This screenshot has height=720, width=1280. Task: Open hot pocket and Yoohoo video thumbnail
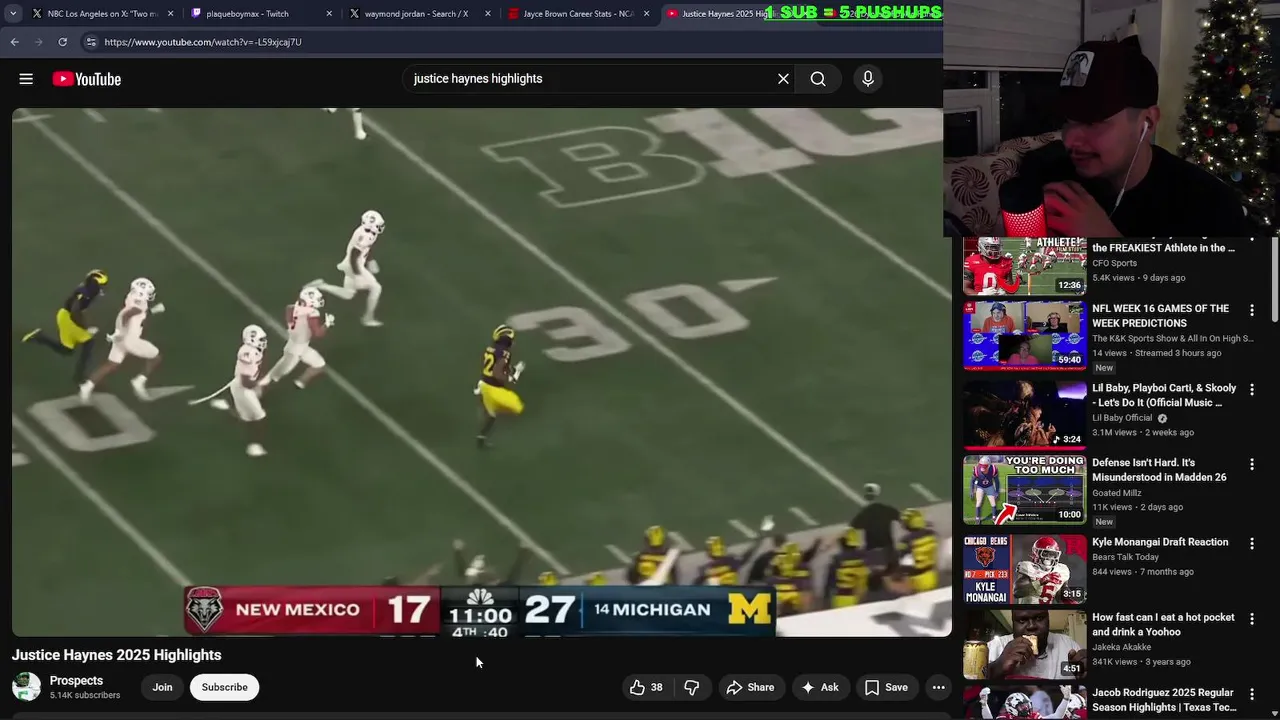click(1024, 645)
